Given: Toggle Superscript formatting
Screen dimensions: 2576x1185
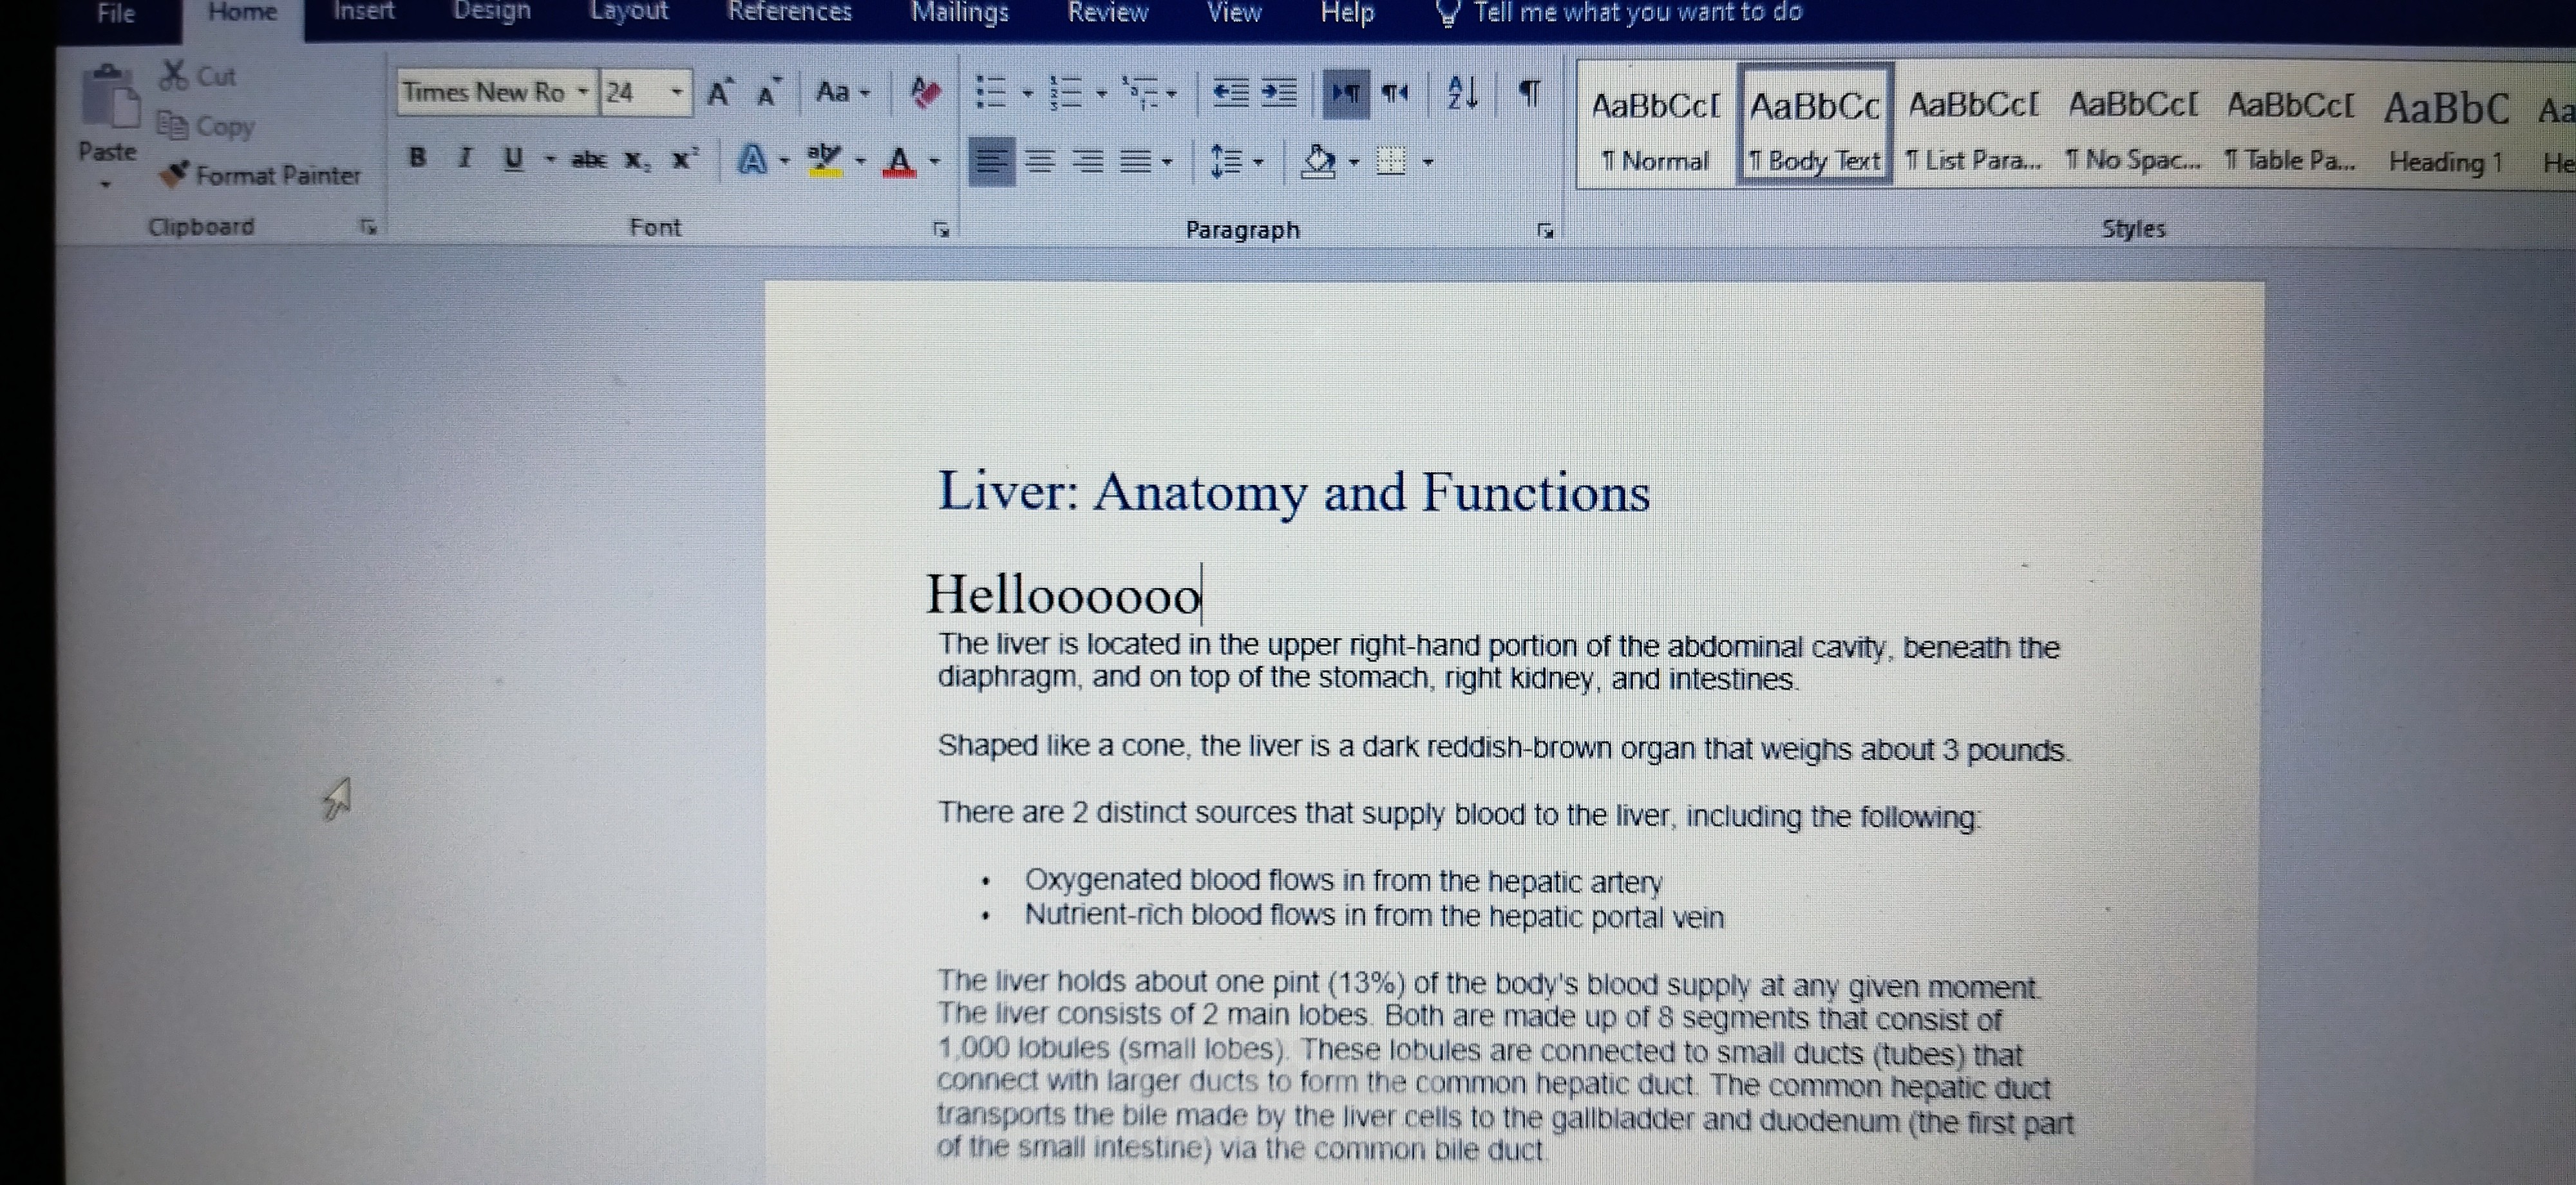Looking at the screenshot, I should coord(685,158).
